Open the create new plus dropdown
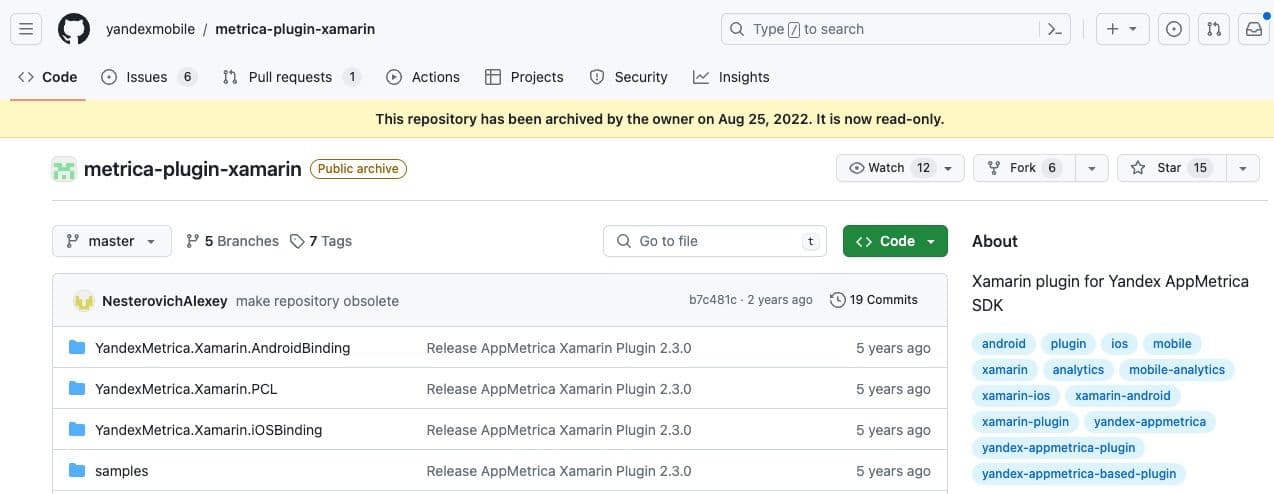1274x494 pixels. tap(1122, 29)
